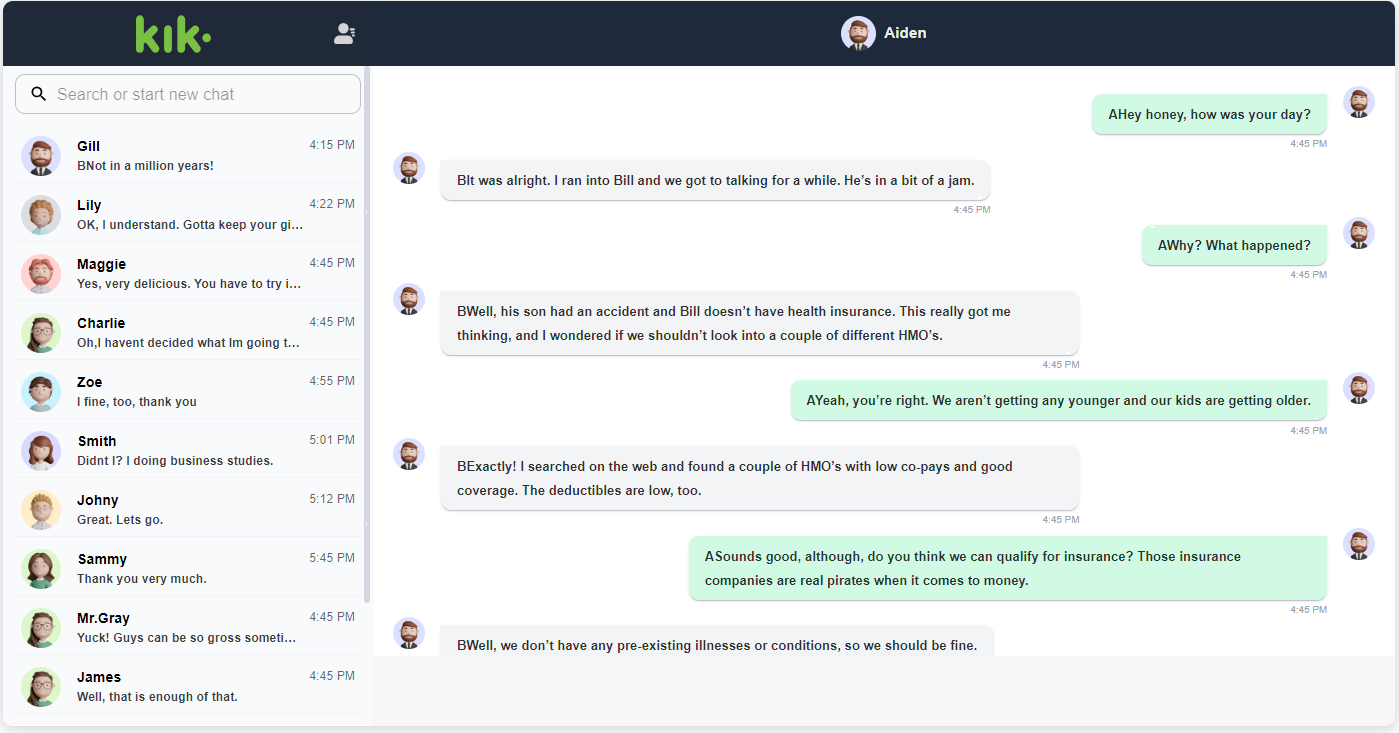
Task: Click Aiden's avatar in the chat header
Action: click(858, 32)
